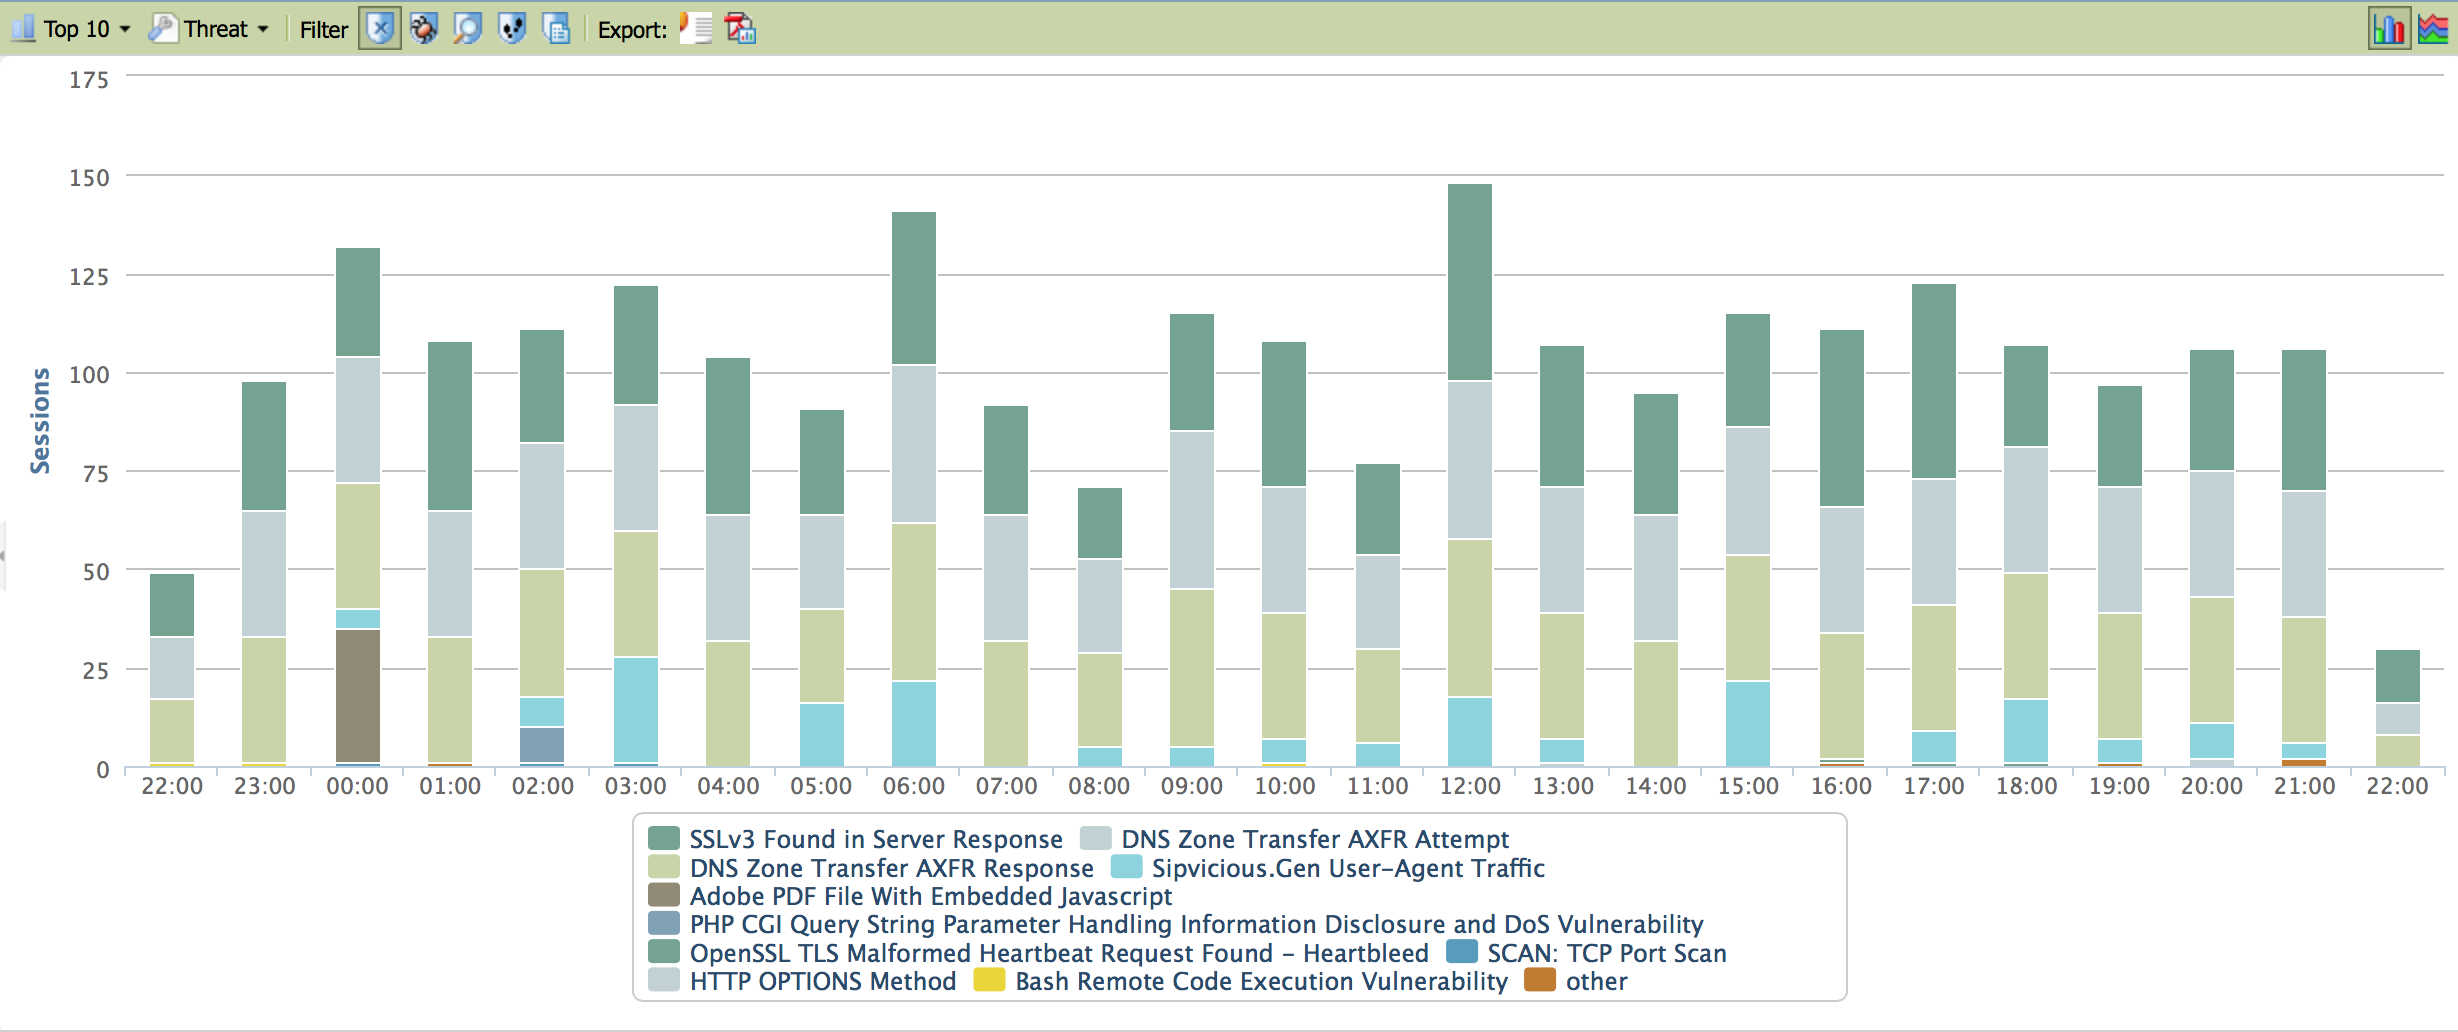Click SSLv3 Found in Server Response legend entry
This screenshot has height=1032, width=2458.
click(x=875, y=839)
